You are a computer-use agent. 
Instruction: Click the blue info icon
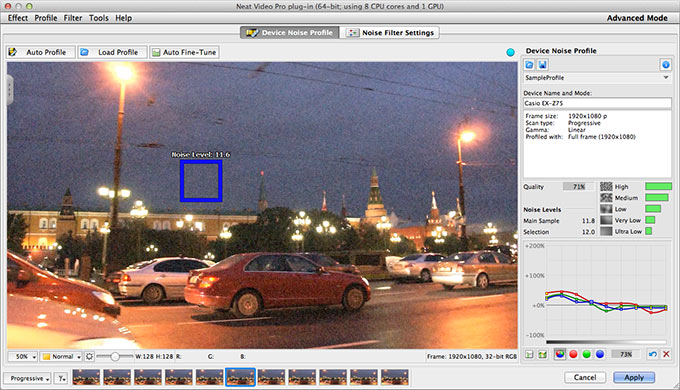pos(666,65)
